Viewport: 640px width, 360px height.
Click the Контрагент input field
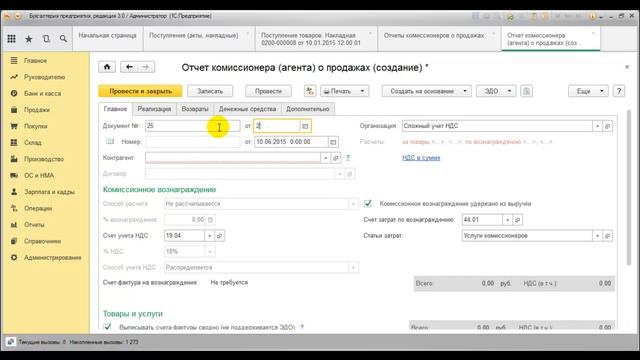[233, 158]
